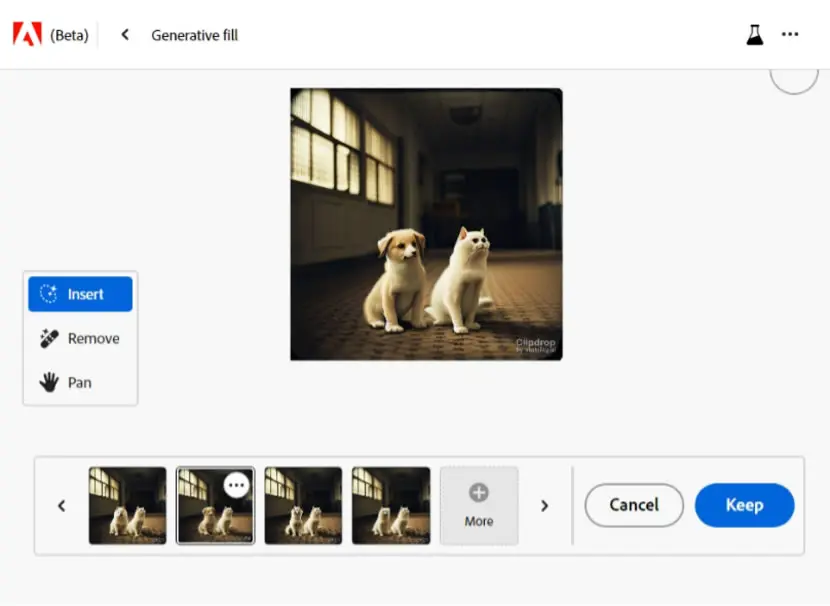The height and width of the screenshot is (606, 830).
Task: Click the More button
Action: [479, 505]
